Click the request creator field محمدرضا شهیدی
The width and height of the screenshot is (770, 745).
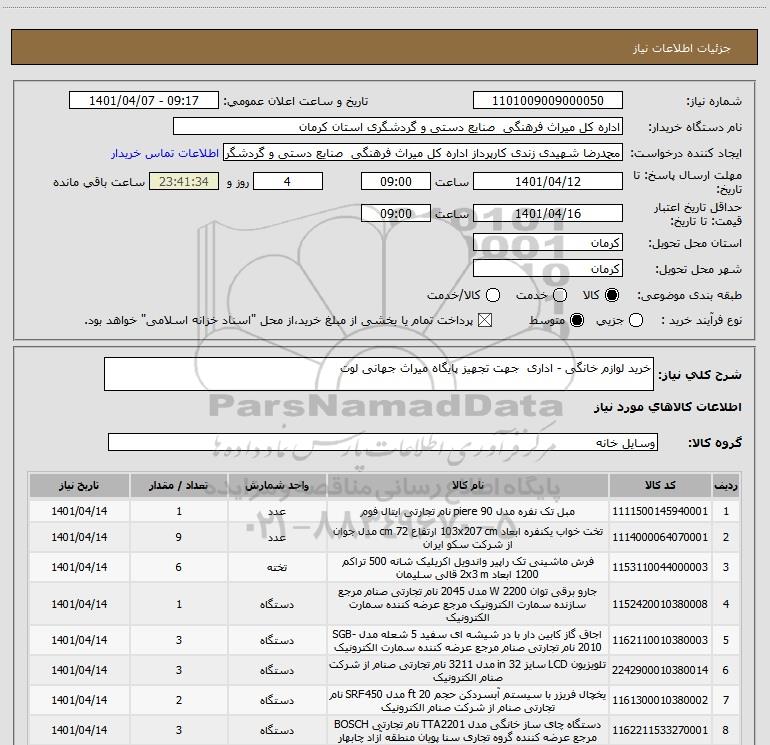[x=423, y=153]
